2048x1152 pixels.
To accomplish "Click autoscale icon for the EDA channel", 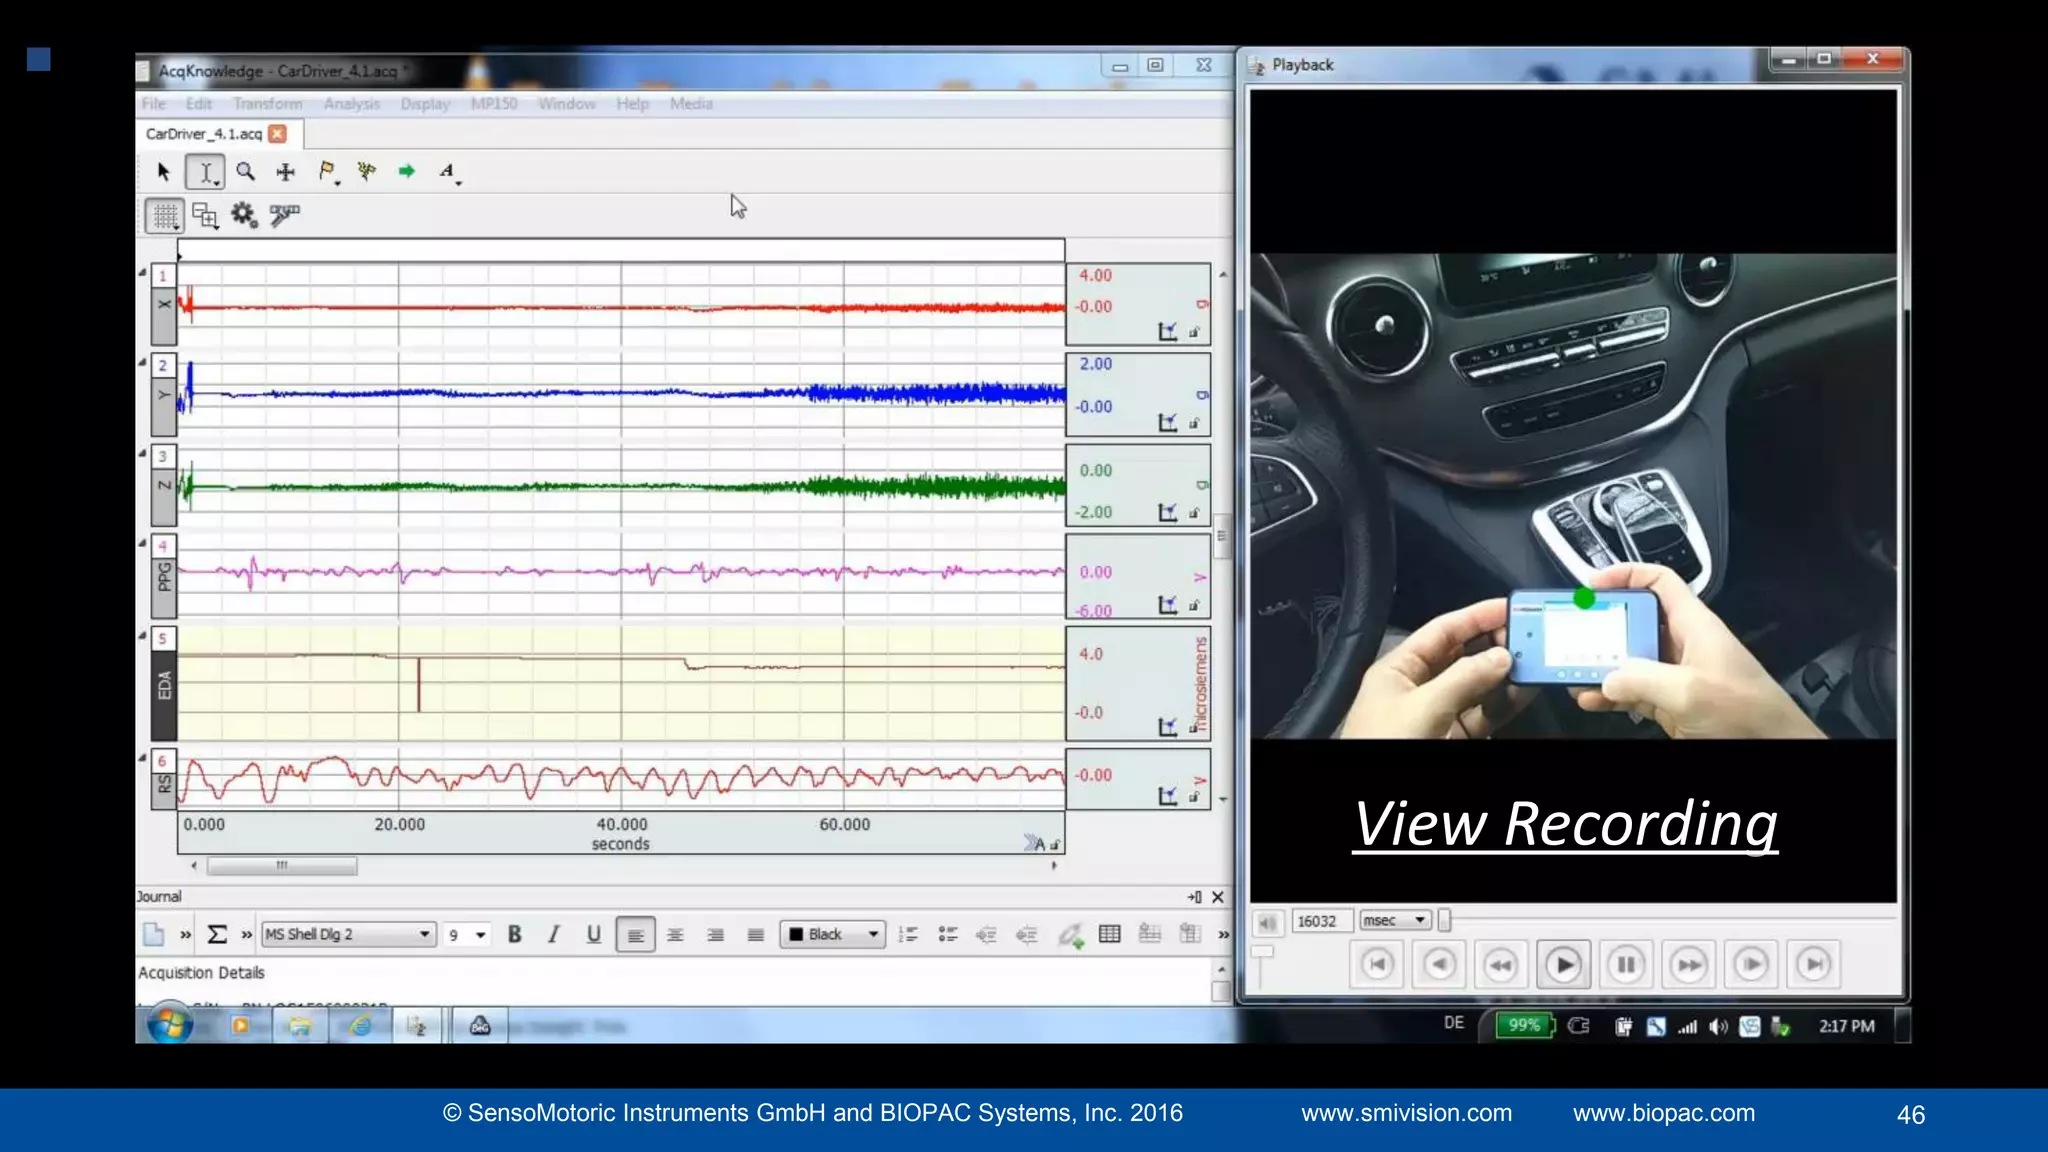I will 1167,727.
